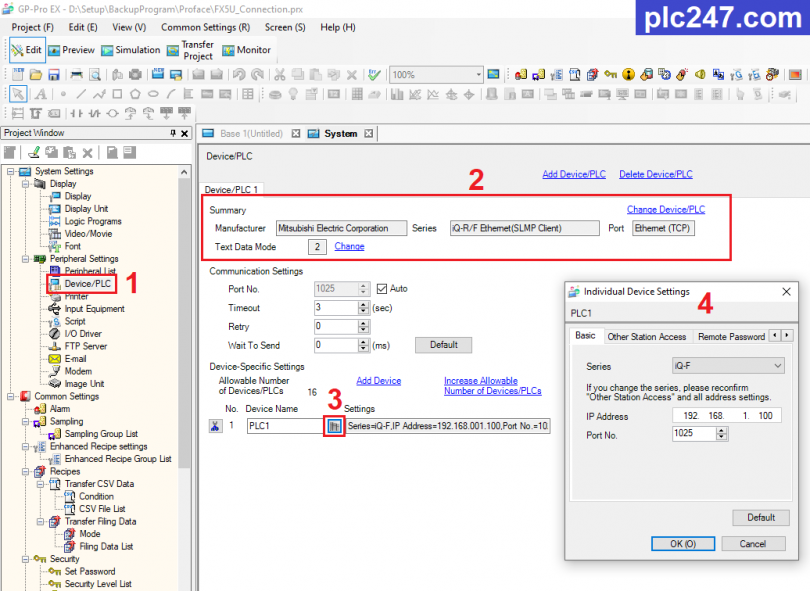Click the PLC1 device settings icon
Image resolution: width=810 pixels, height=591 pixels.
[x=334, y=426]
